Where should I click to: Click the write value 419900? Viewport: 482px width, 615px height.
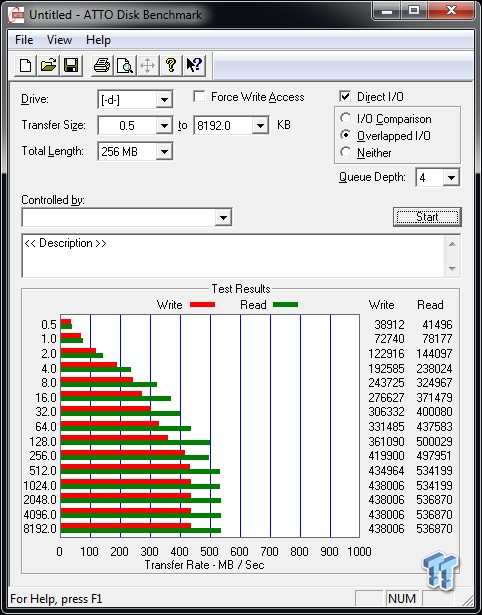coord(386,456)
